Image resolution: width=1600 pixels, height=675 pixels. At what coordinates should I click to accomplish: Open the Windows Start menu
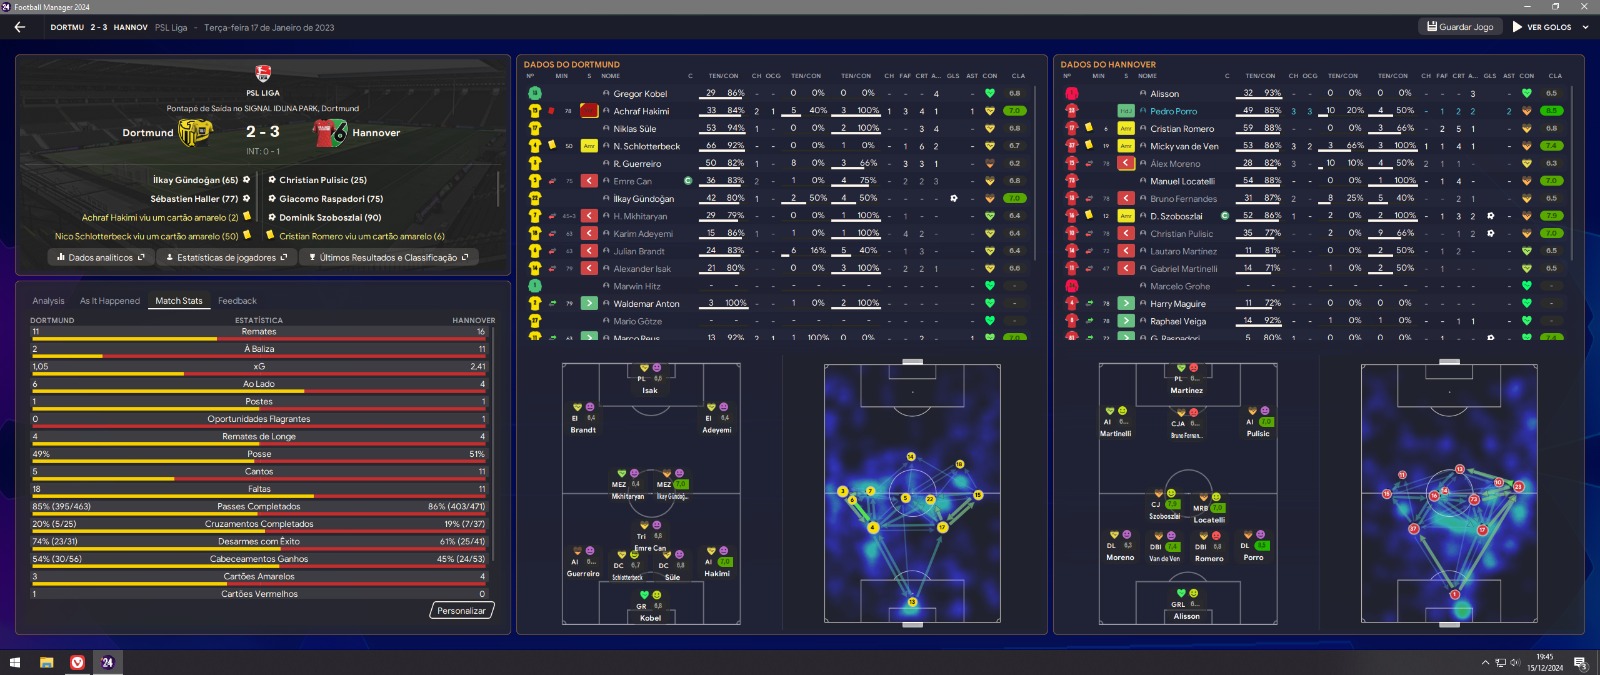coord(15,662)
